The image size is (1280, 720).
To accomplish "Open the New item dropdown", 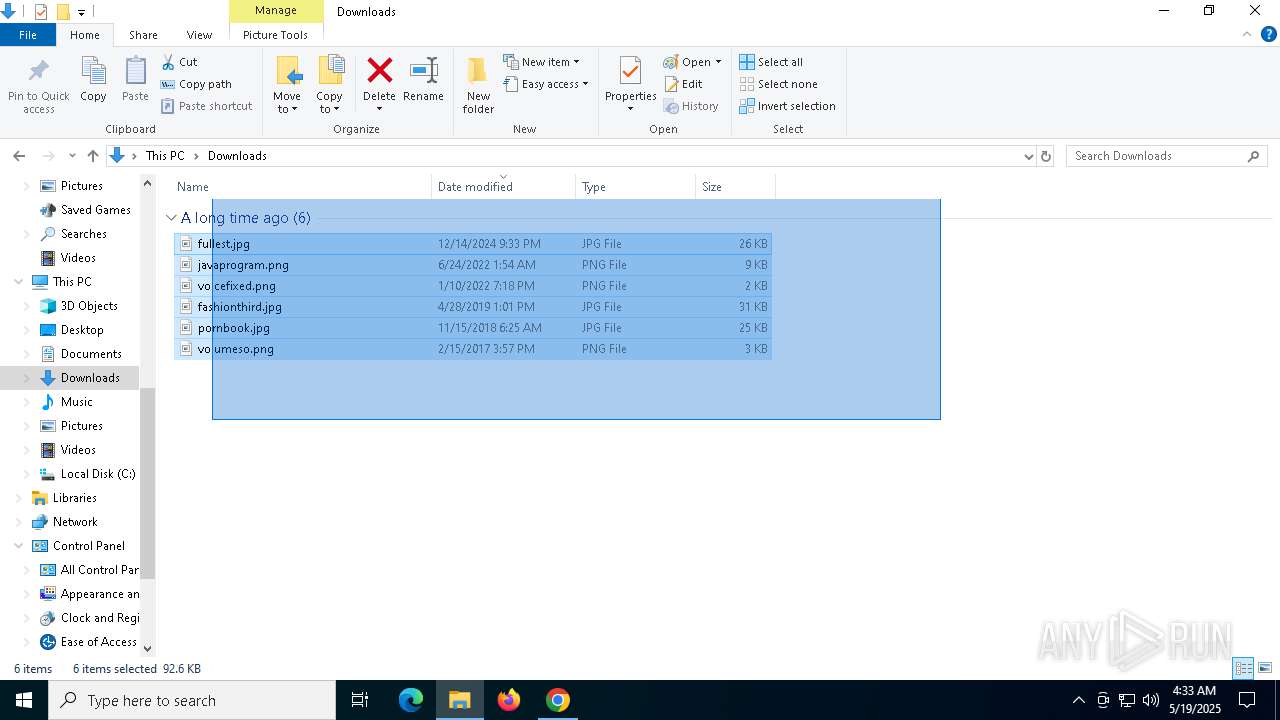I will coord(541,62).
